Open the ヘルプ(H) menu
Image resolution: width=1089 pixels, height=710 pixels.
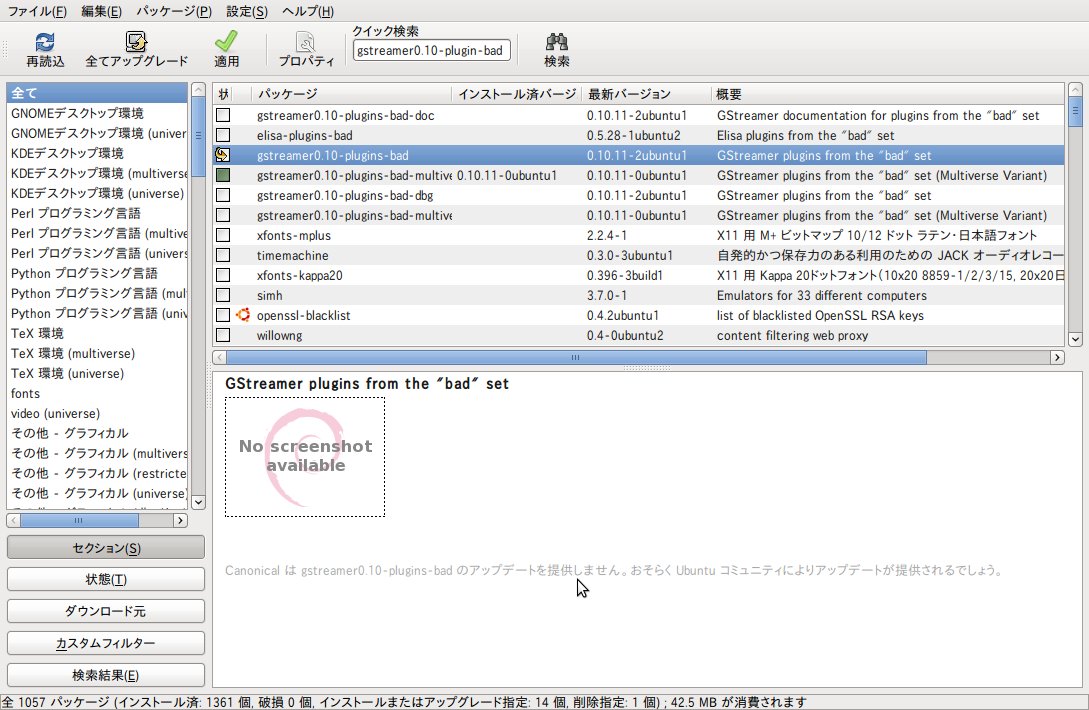(308, 11)
